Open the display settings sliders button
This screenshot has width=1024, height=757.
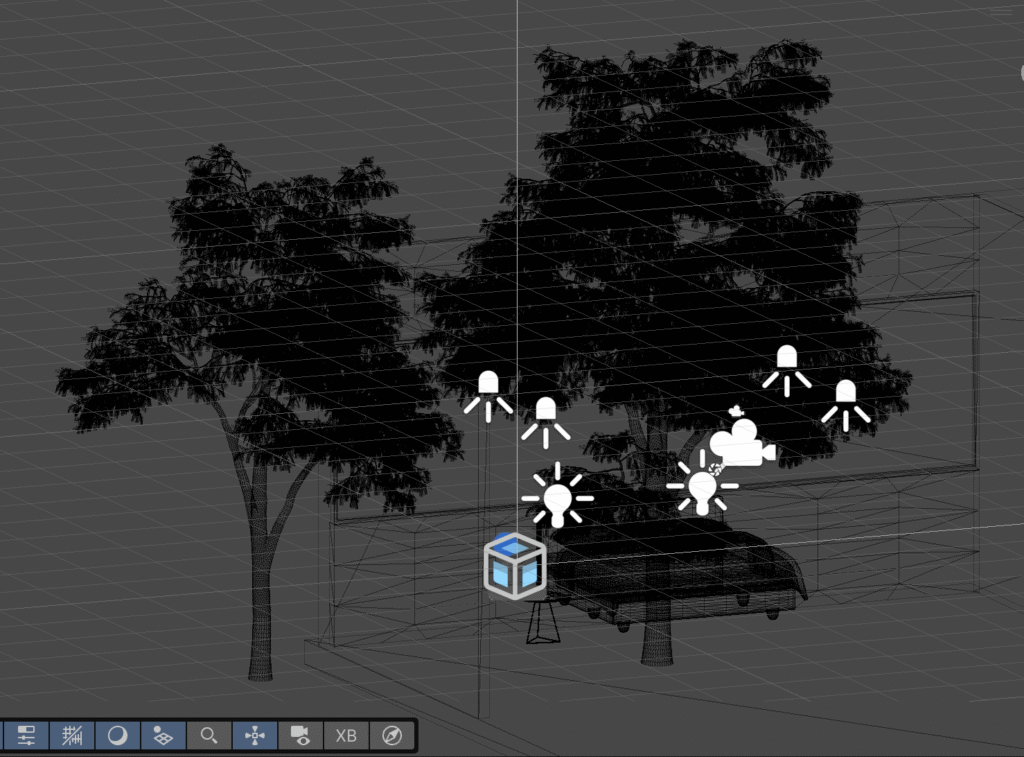(25, 736)
